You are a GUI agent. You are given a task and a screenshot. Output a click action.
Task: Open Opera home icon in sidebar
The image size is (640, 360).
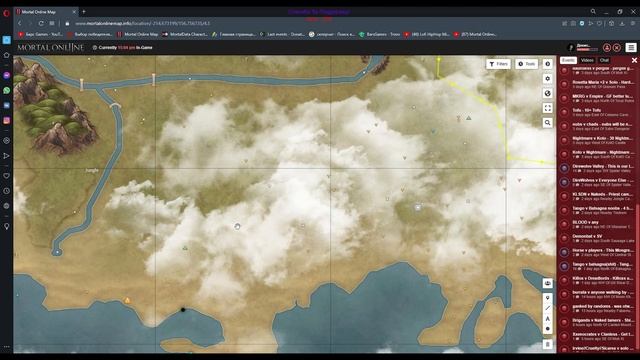pos(7,55)
